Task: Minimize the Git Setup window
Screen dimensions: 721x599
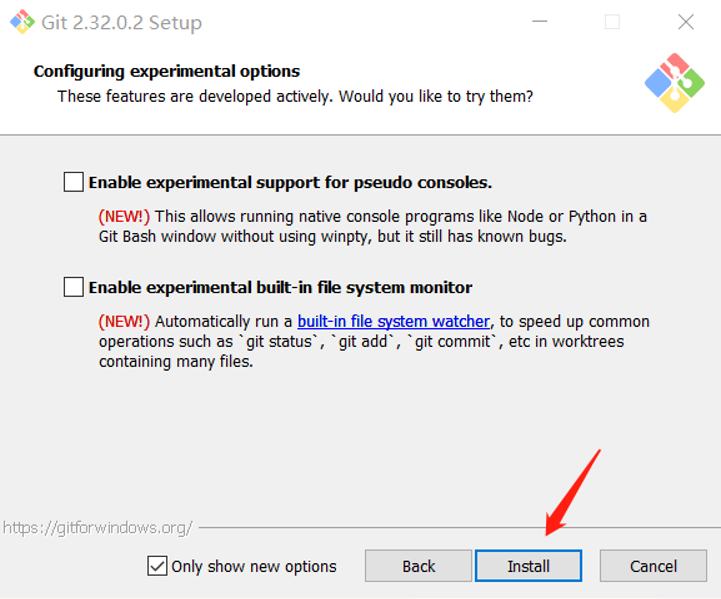Action: click(x=540, y=22)
